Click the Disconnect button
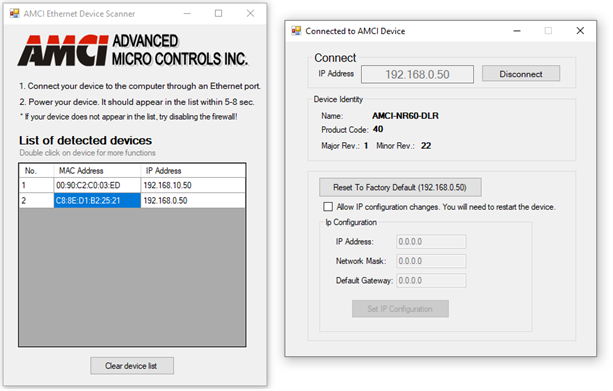The width and height of the screenshot is (613, 391). pos(521,74)
